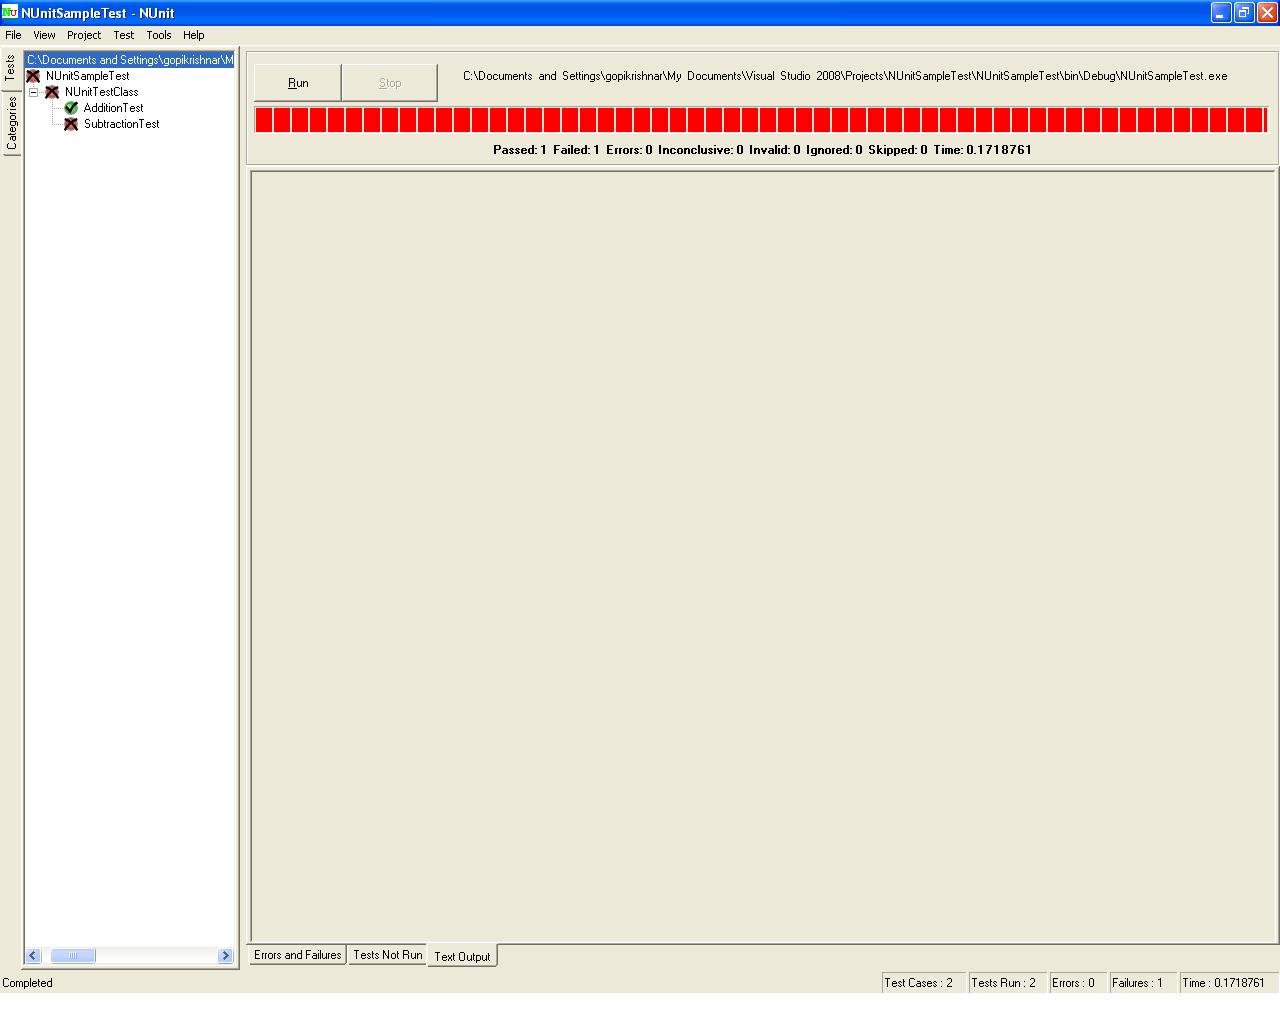Click the failed icon beside SubtractionTest
Viewport: 1280px width, 1024px height.
point(71,124)
